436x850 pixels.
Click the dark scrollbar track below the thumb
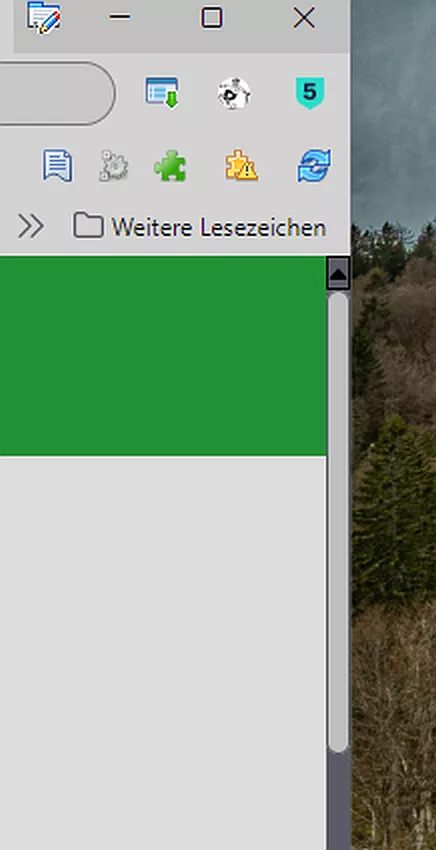pos(338,801)
